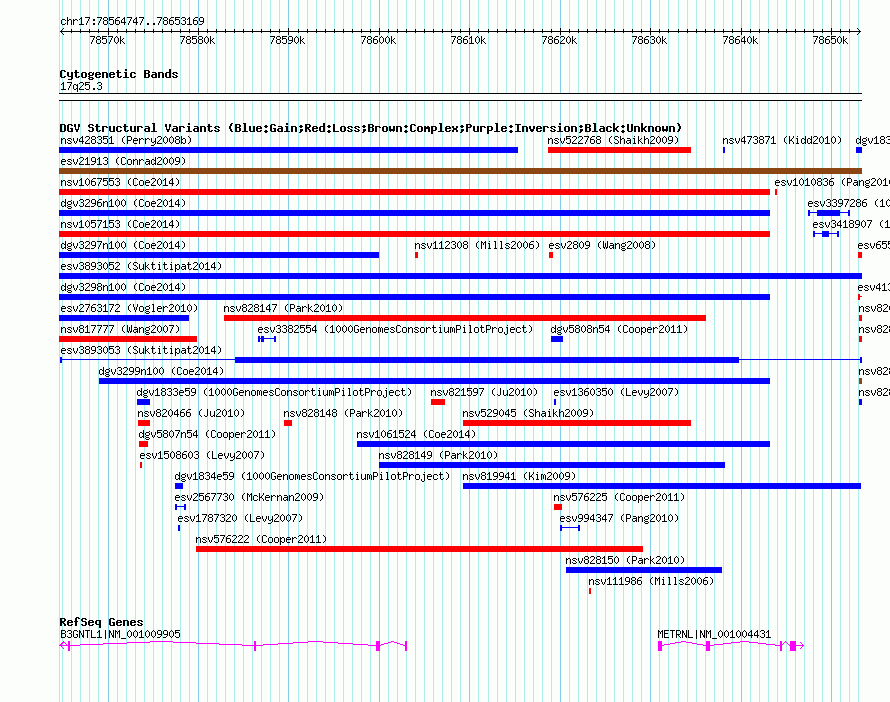The height and width of the screenshot is (702, 890).
Task: Select dgv3296n100 (Coe2014) variant label
Action: [123, 203]
